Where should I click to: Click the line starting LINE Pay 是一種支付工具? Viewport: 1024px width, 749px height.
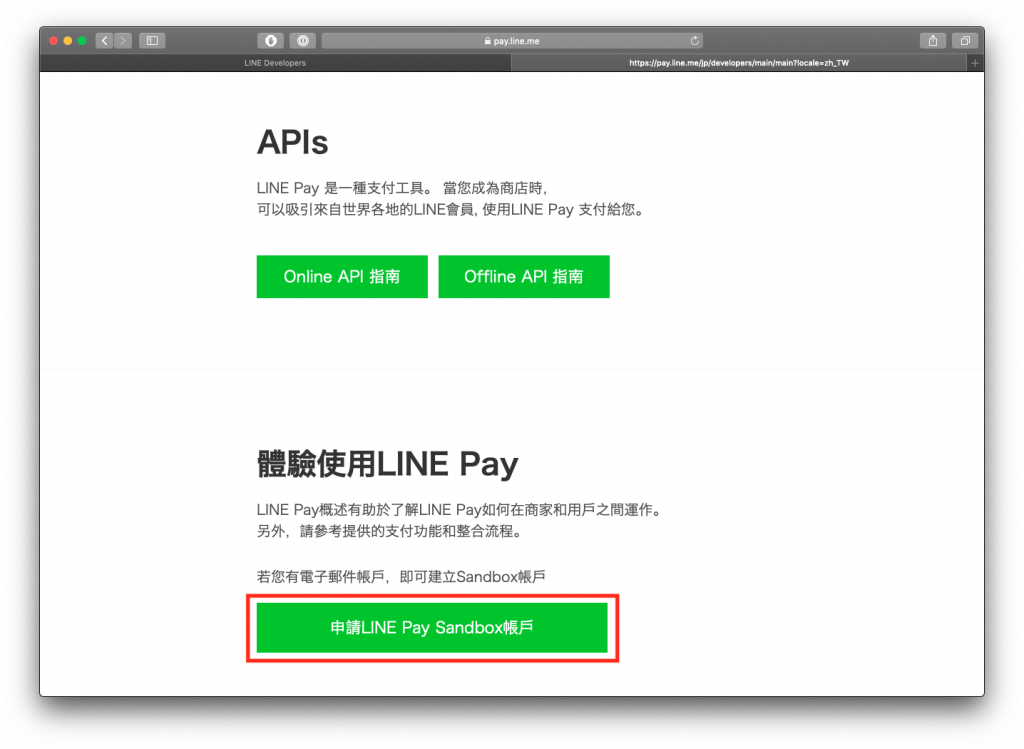click(402, 188)
